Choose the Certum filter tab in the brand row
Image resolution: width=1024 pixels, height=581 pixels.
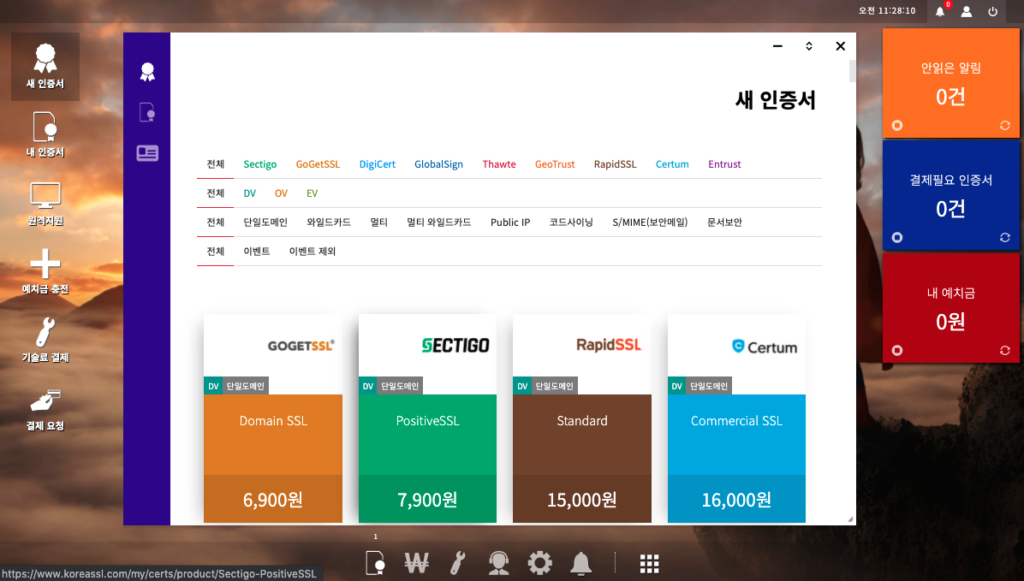click(x=672, y=165)
